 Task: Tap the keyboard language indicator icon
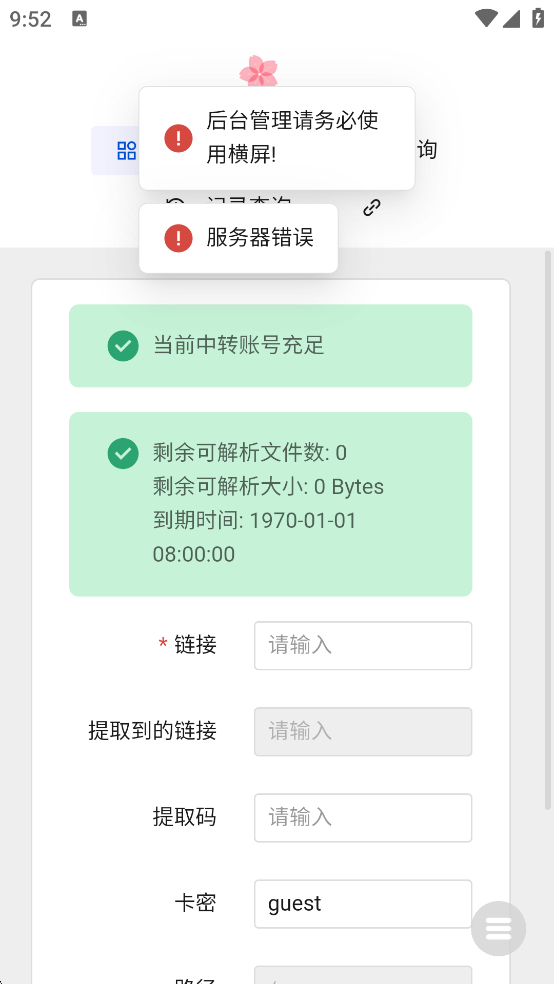coord(80,19)
